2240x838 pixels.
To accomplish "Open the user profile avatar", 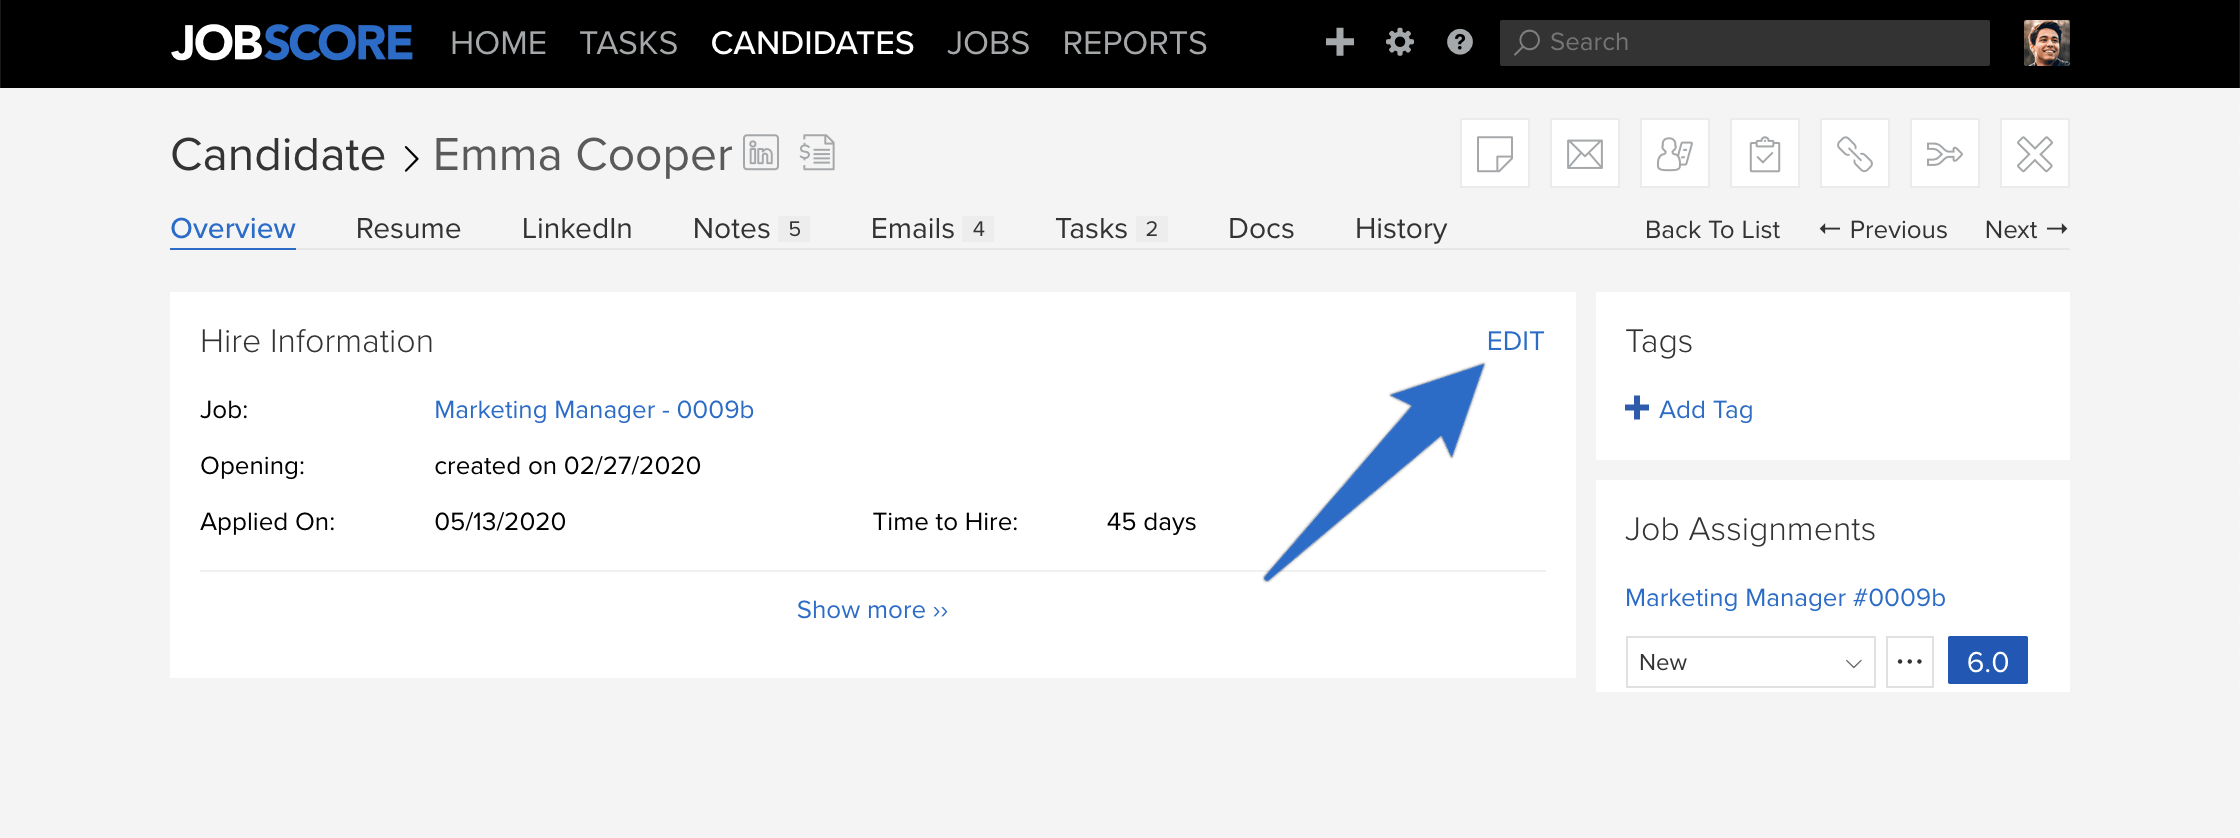I will click(x=2046, y=43).
